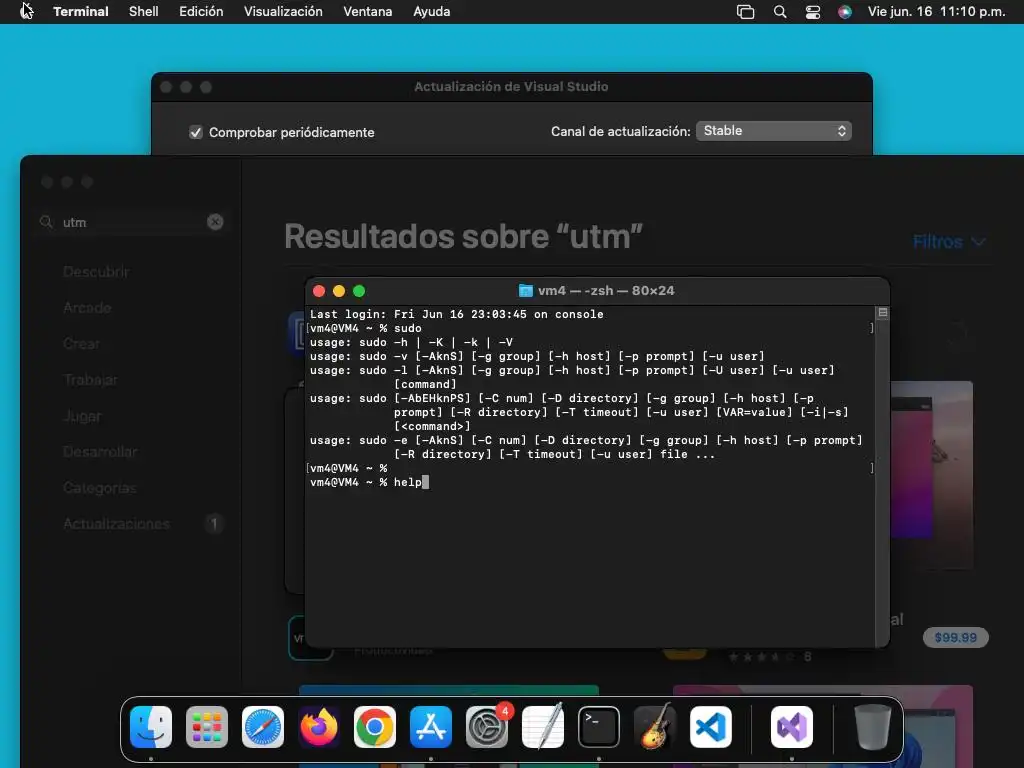Open Terminal icon in the Dock
Screen dimensions: 1024x768
click(x=599, y=727)
